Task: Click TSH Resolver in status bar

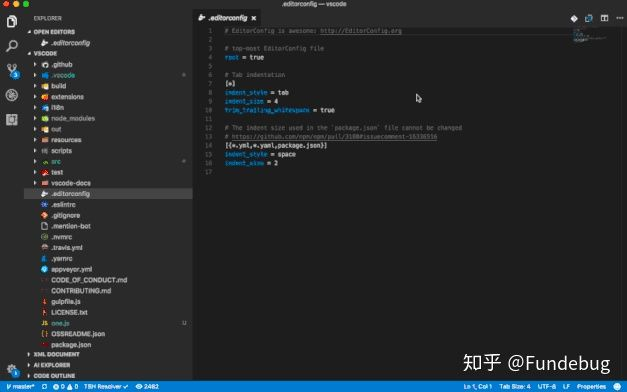Action: click(x=106, y=387)
